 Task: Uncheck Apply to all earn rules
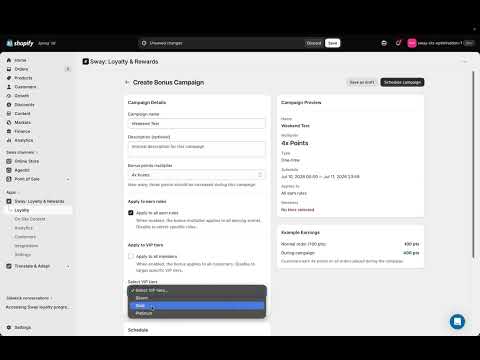tap(131, 213)
